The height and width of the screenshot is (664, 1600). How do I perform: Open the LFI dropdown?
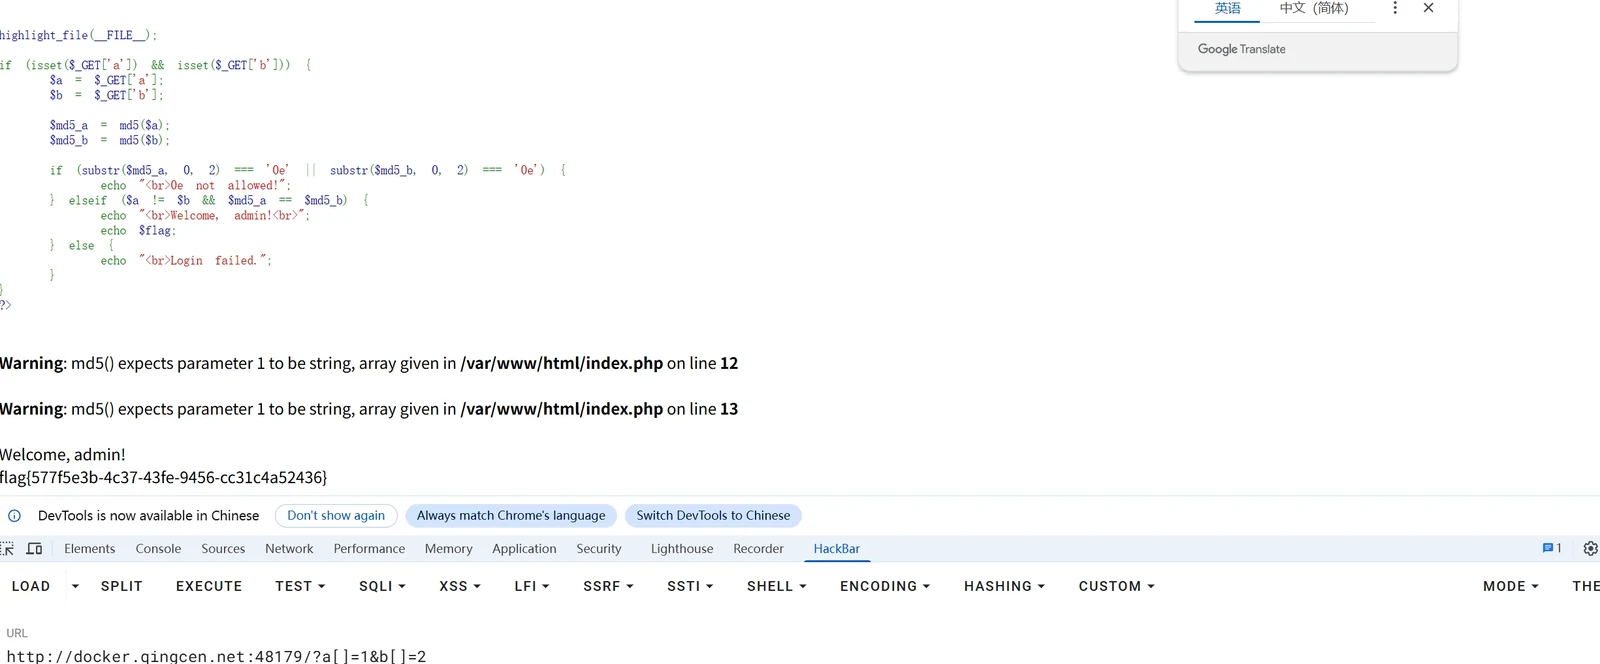[532, 586]
